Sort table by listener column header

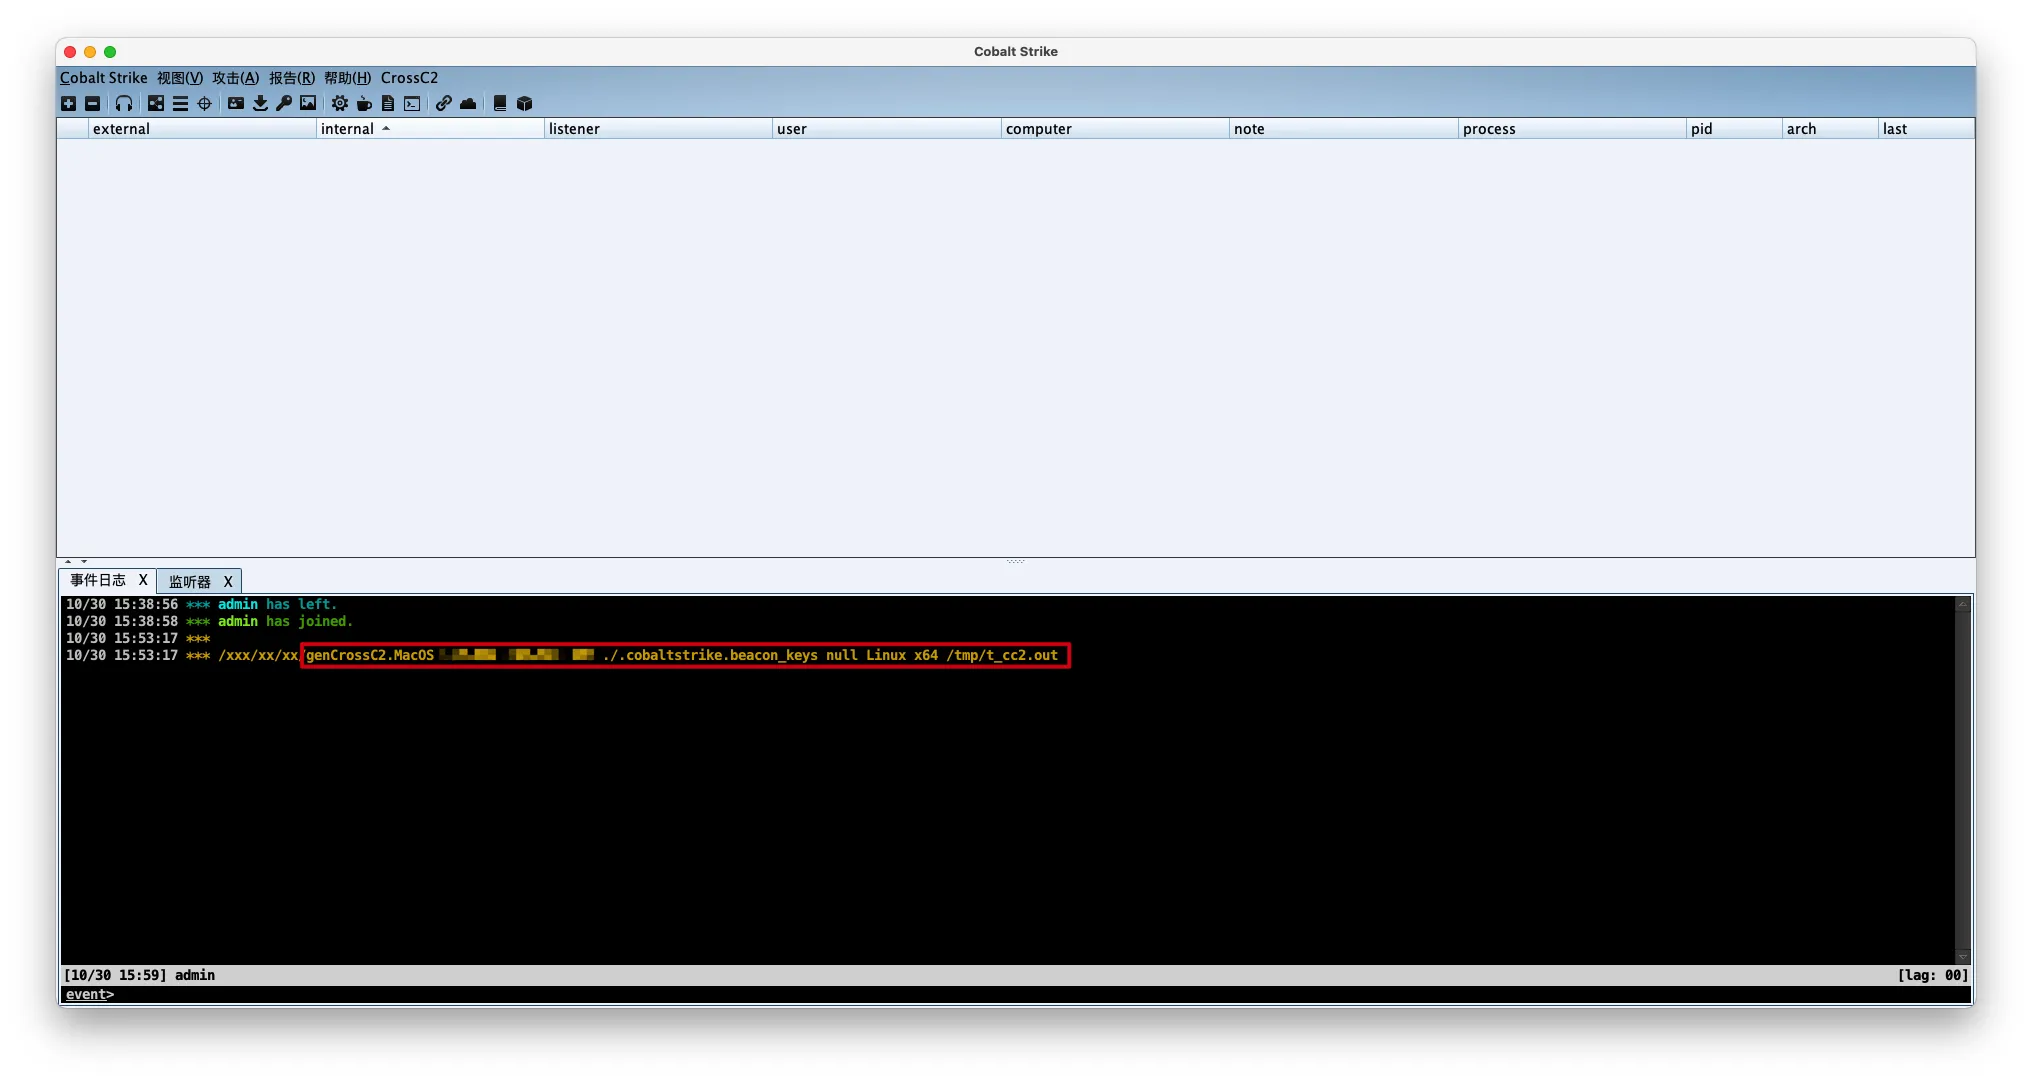(574, 129)
